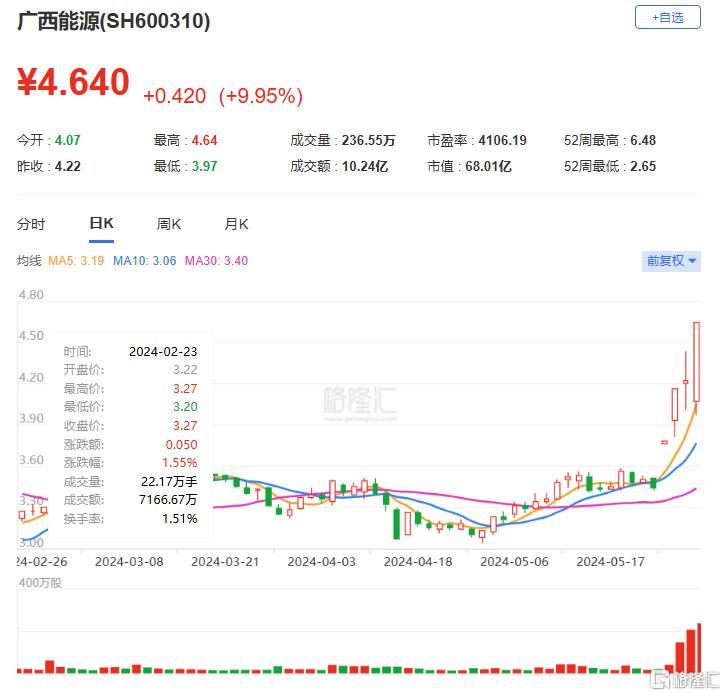Image resolution: width=726 pixels, height=696 pixels.
Task: Click the 52周最低 value 2.65
Action: 643,166
